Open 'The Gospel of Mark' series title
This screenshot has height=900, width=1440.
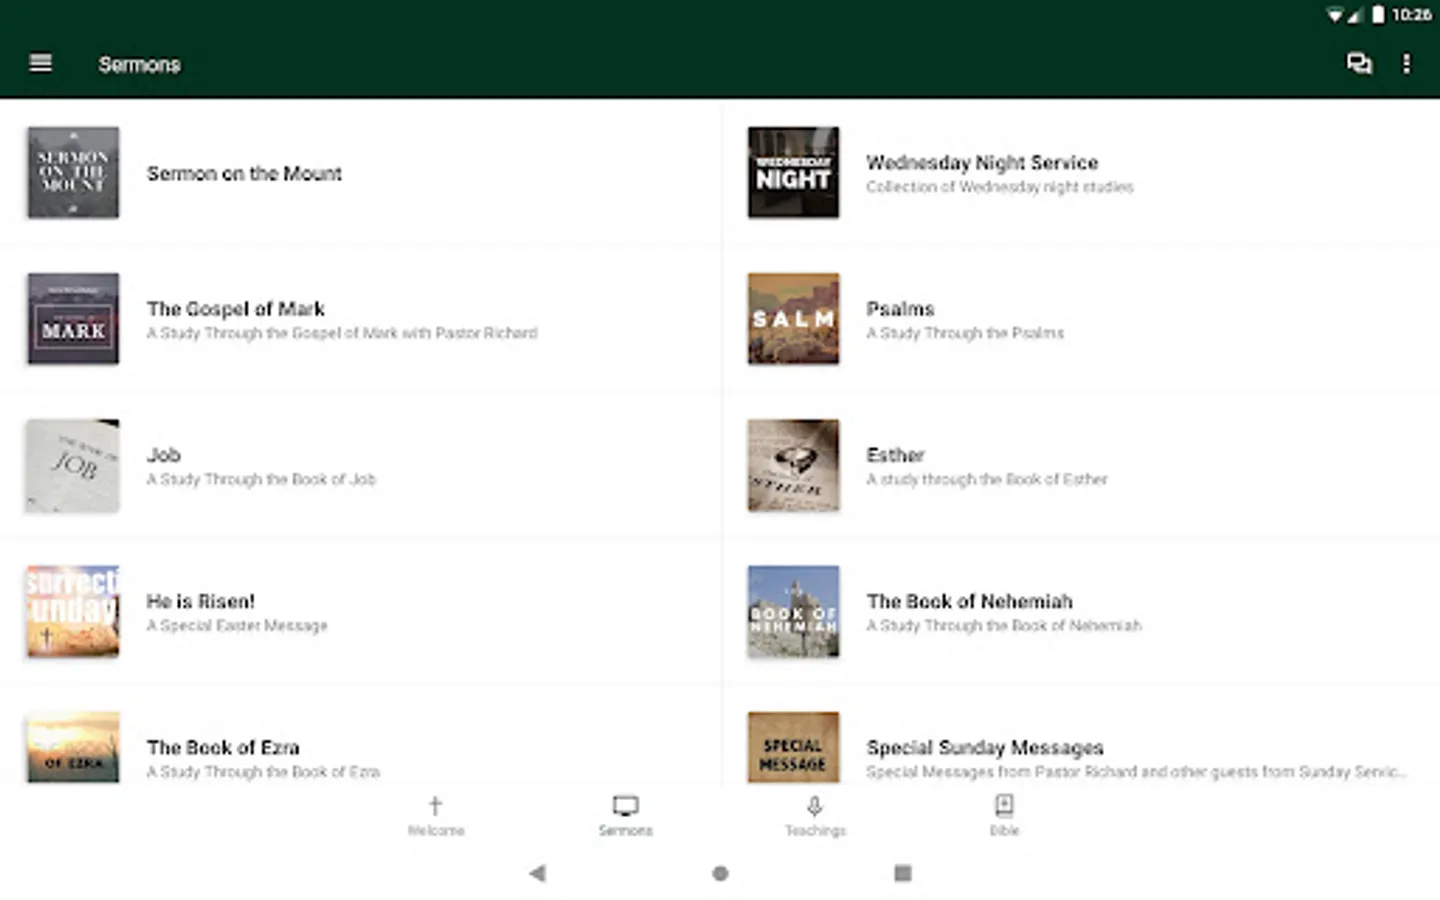click(236, 309)
